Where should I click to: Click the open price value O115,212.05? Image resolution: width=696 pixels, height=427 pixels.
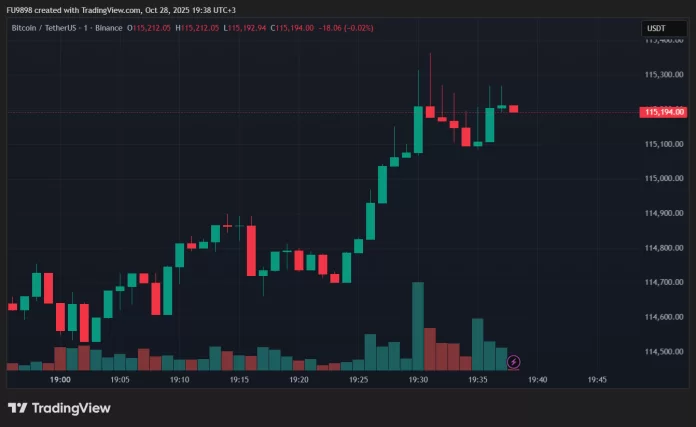click(x=149, y=28)
